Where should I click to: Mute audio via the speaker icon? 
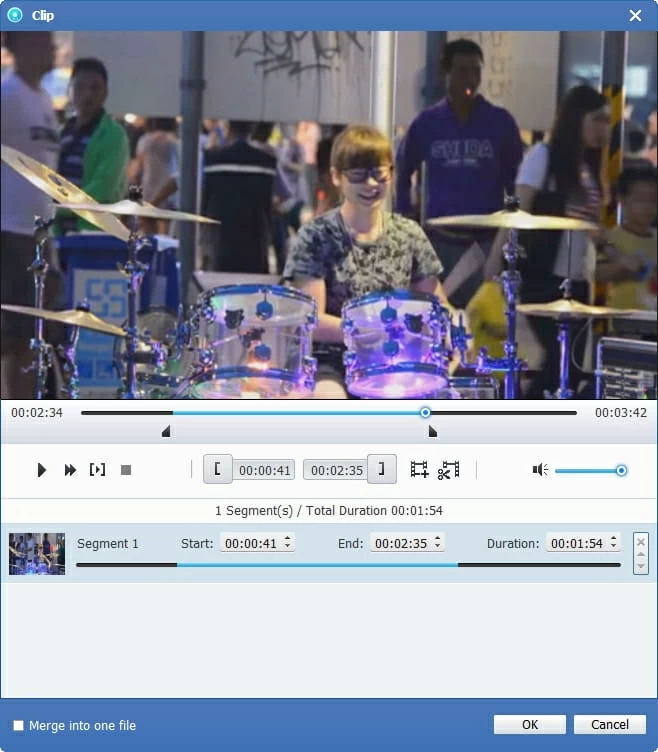click(540, 470)
